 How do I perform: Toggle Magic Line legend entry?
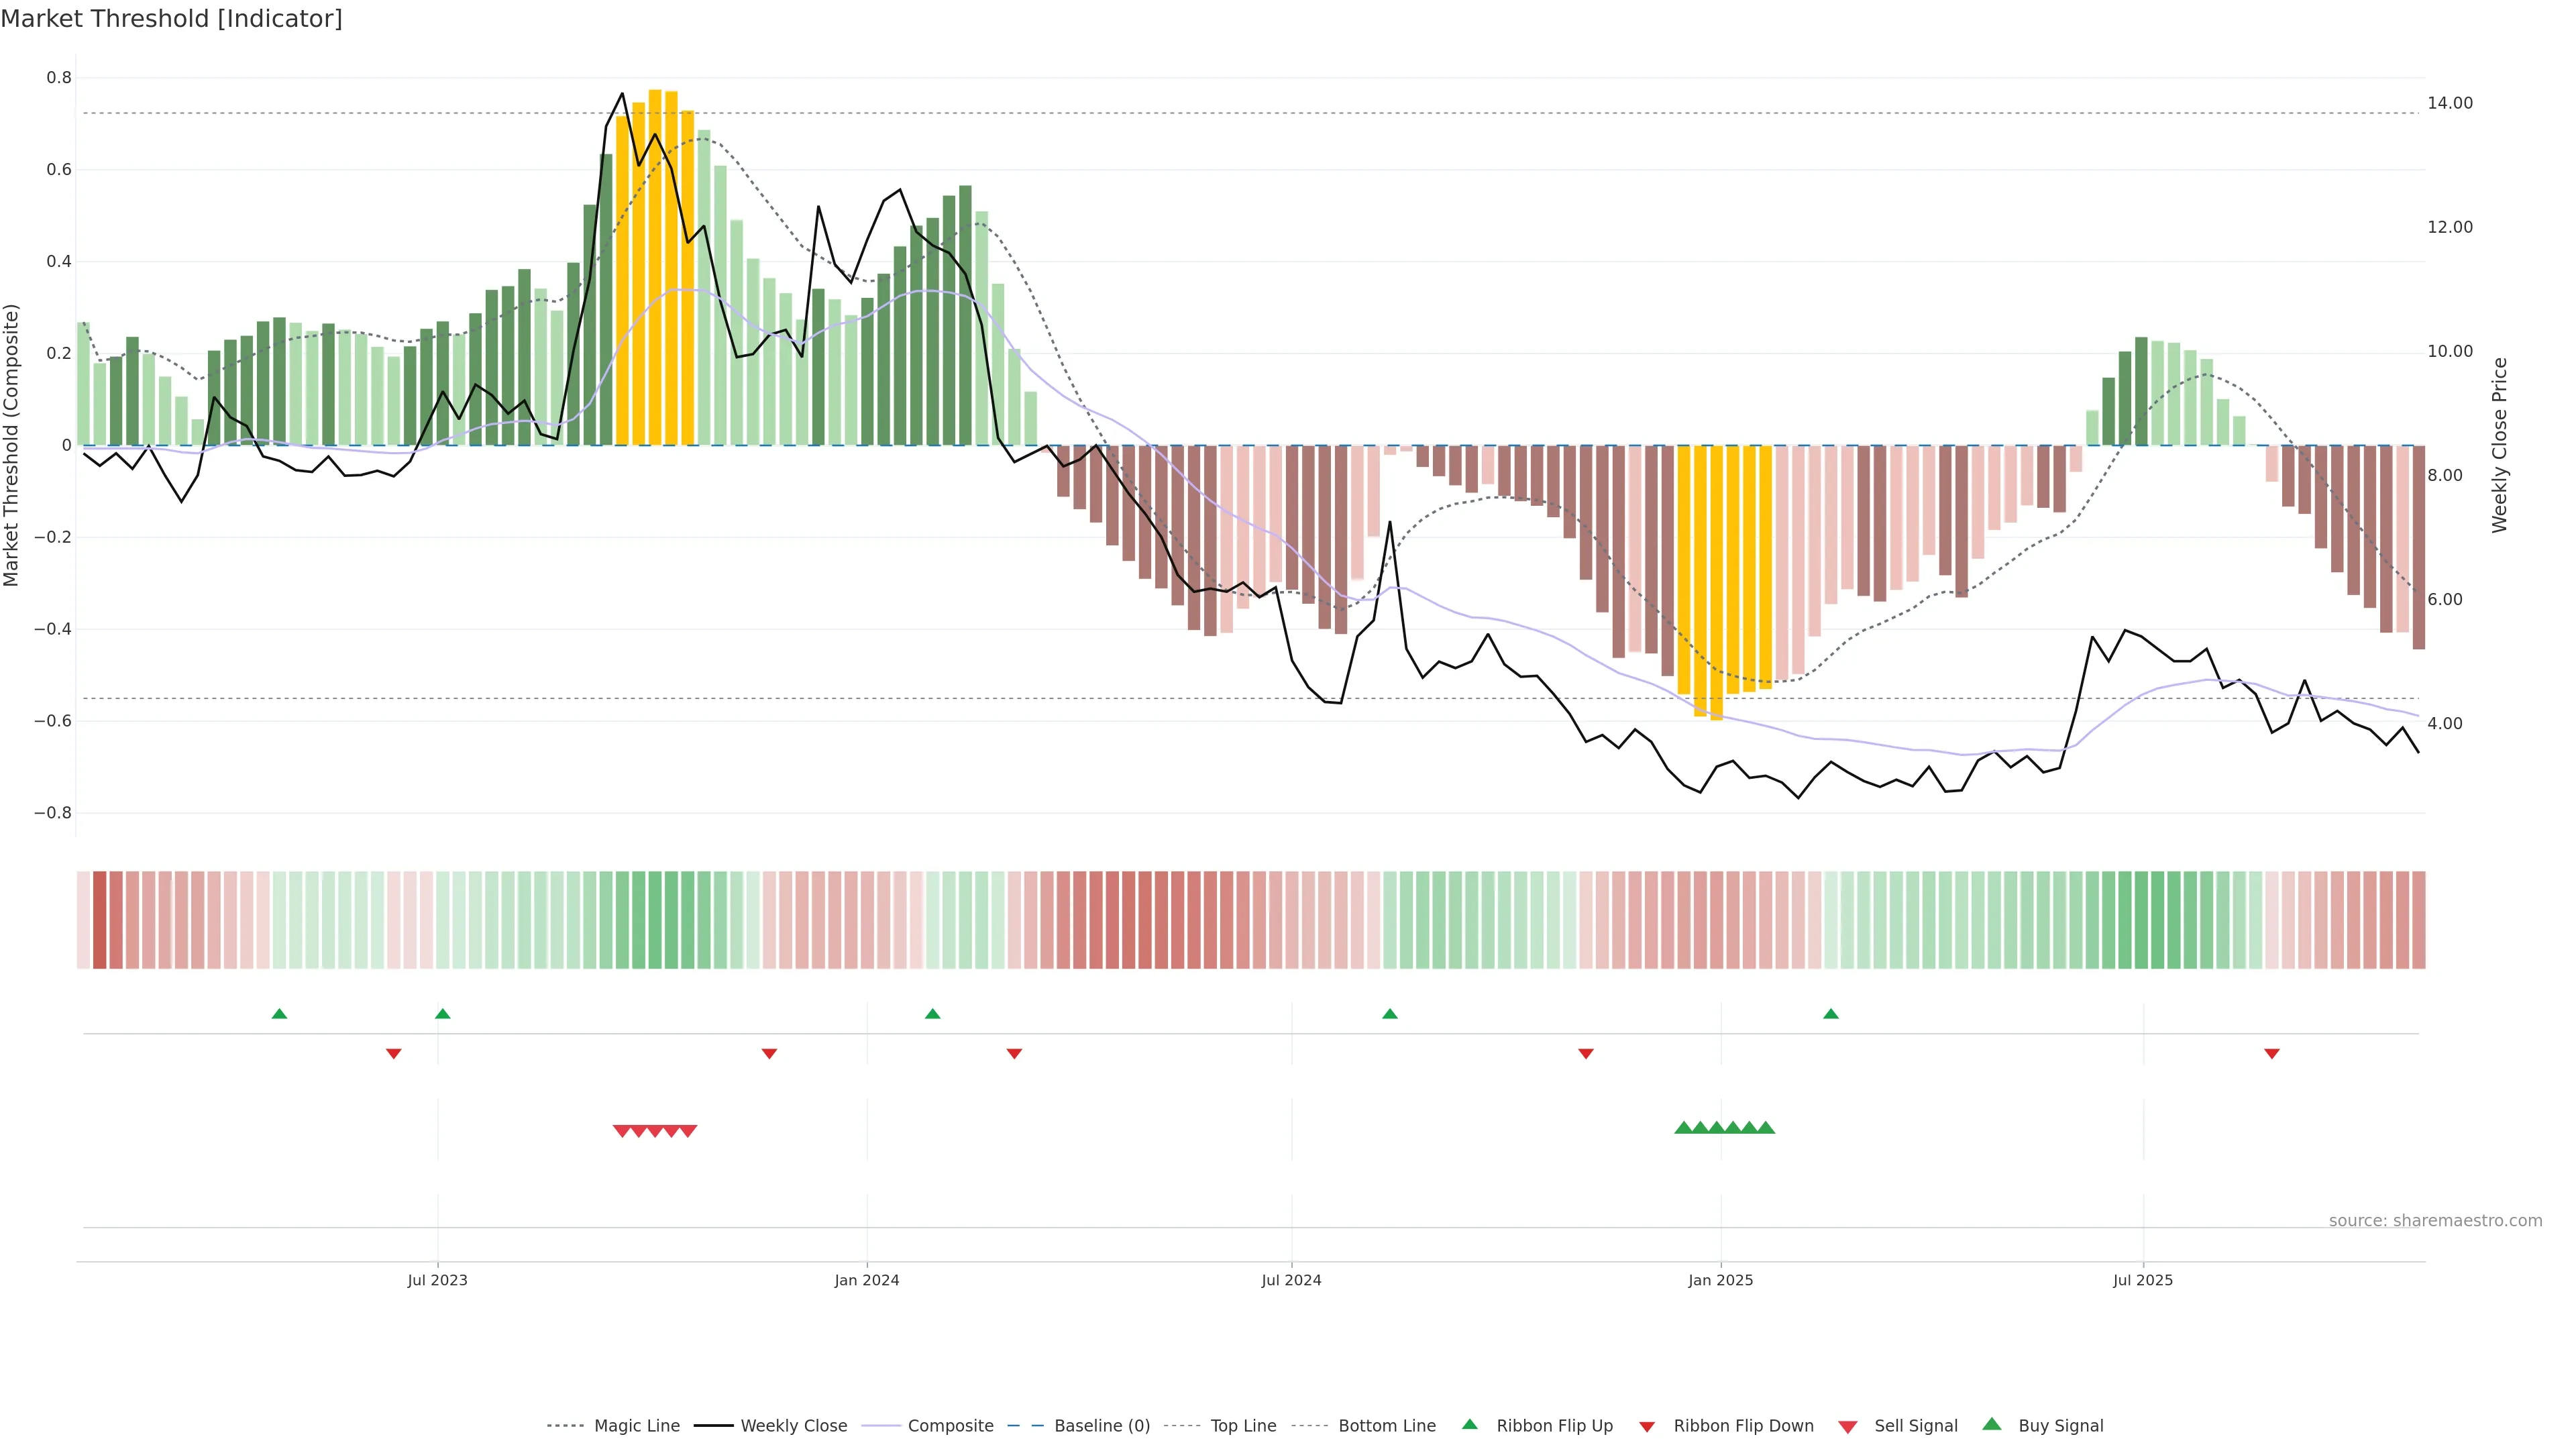coord(636,1425)
